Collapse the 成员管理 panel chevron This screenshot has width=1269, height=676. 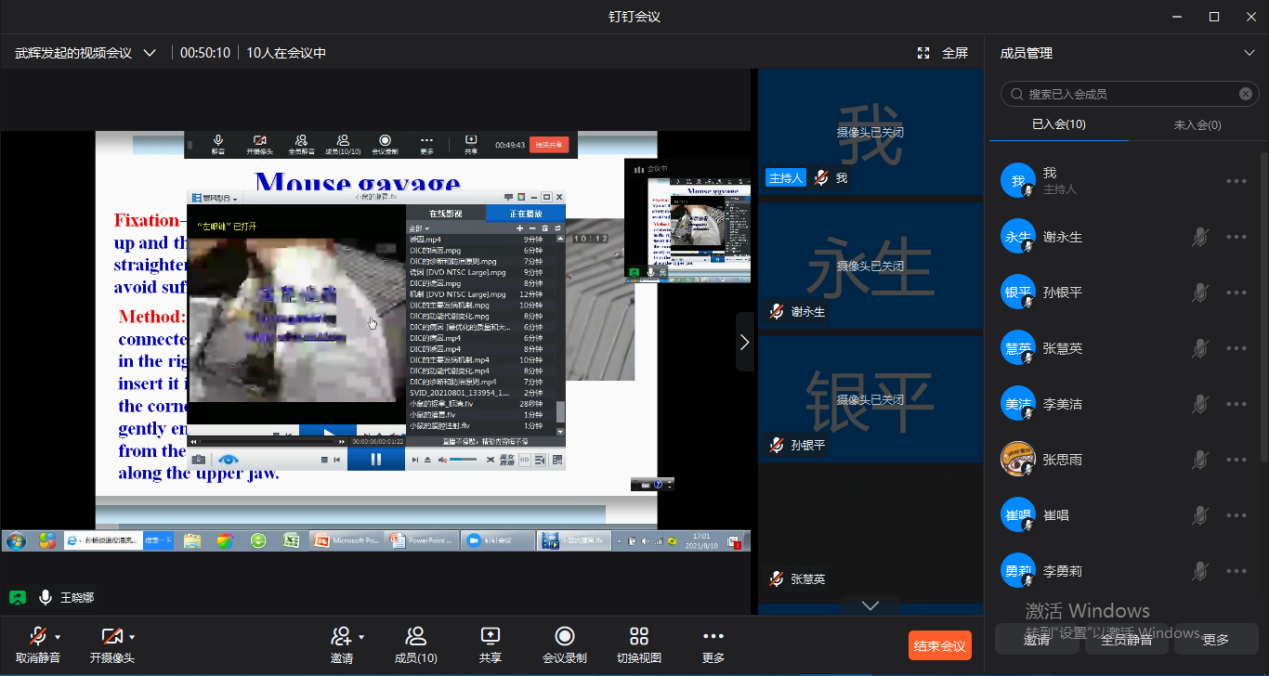(x=1248, y=53)
